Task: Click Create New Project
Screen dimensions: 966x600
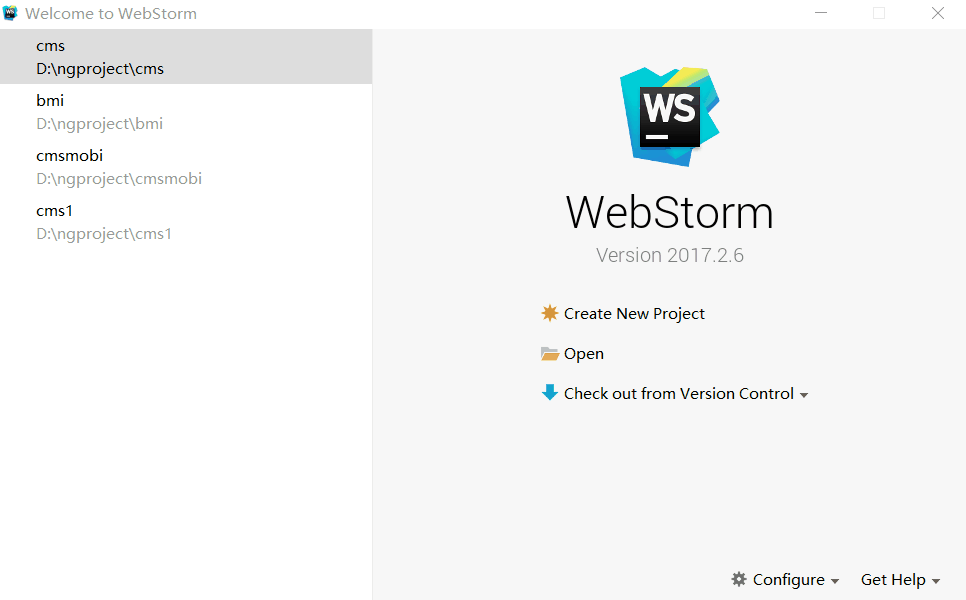Action: pos(634,313)
